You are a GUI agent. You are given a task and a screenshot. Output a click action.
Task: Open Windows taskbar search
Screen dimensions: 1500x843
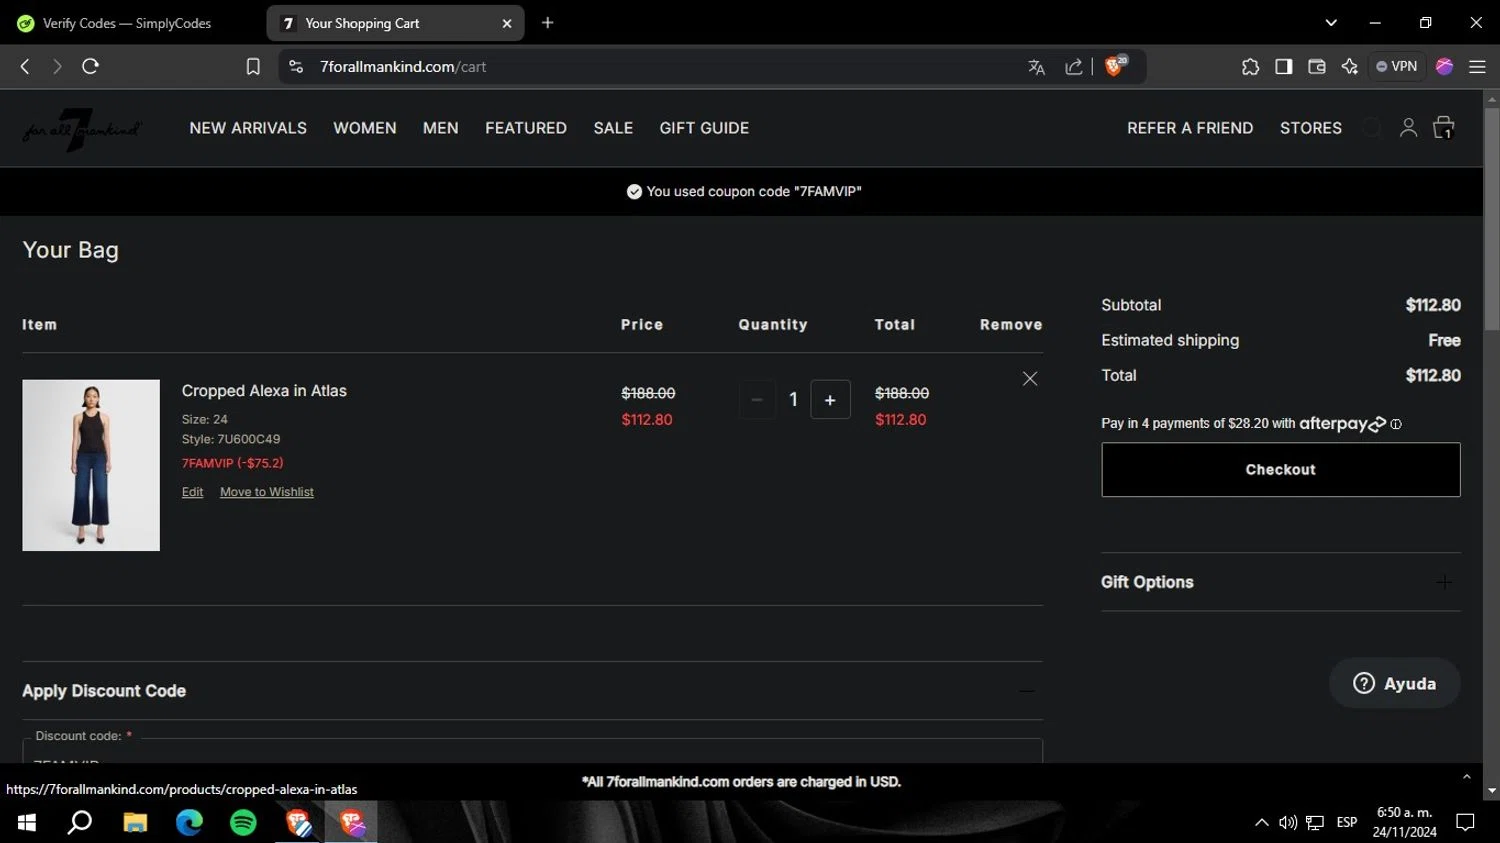coord(80,822)
